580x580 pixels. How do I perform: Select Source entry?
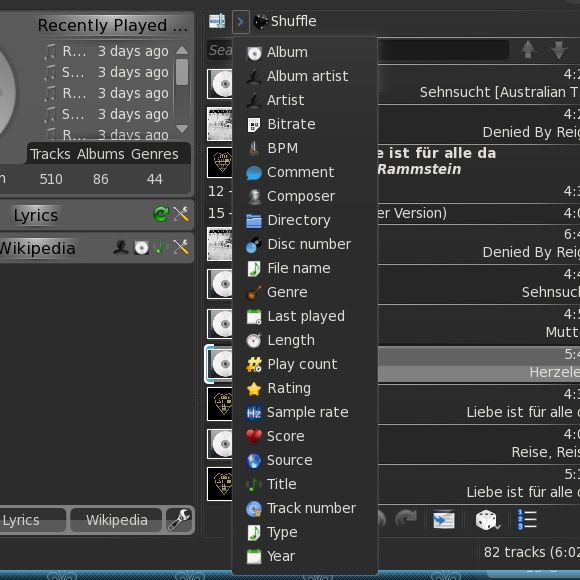coord(305,461)
